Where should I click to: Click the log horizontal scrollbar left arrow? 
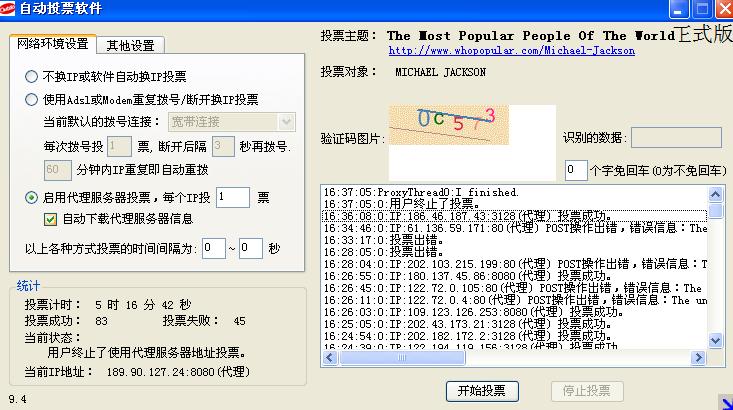[x=328, y=358]
